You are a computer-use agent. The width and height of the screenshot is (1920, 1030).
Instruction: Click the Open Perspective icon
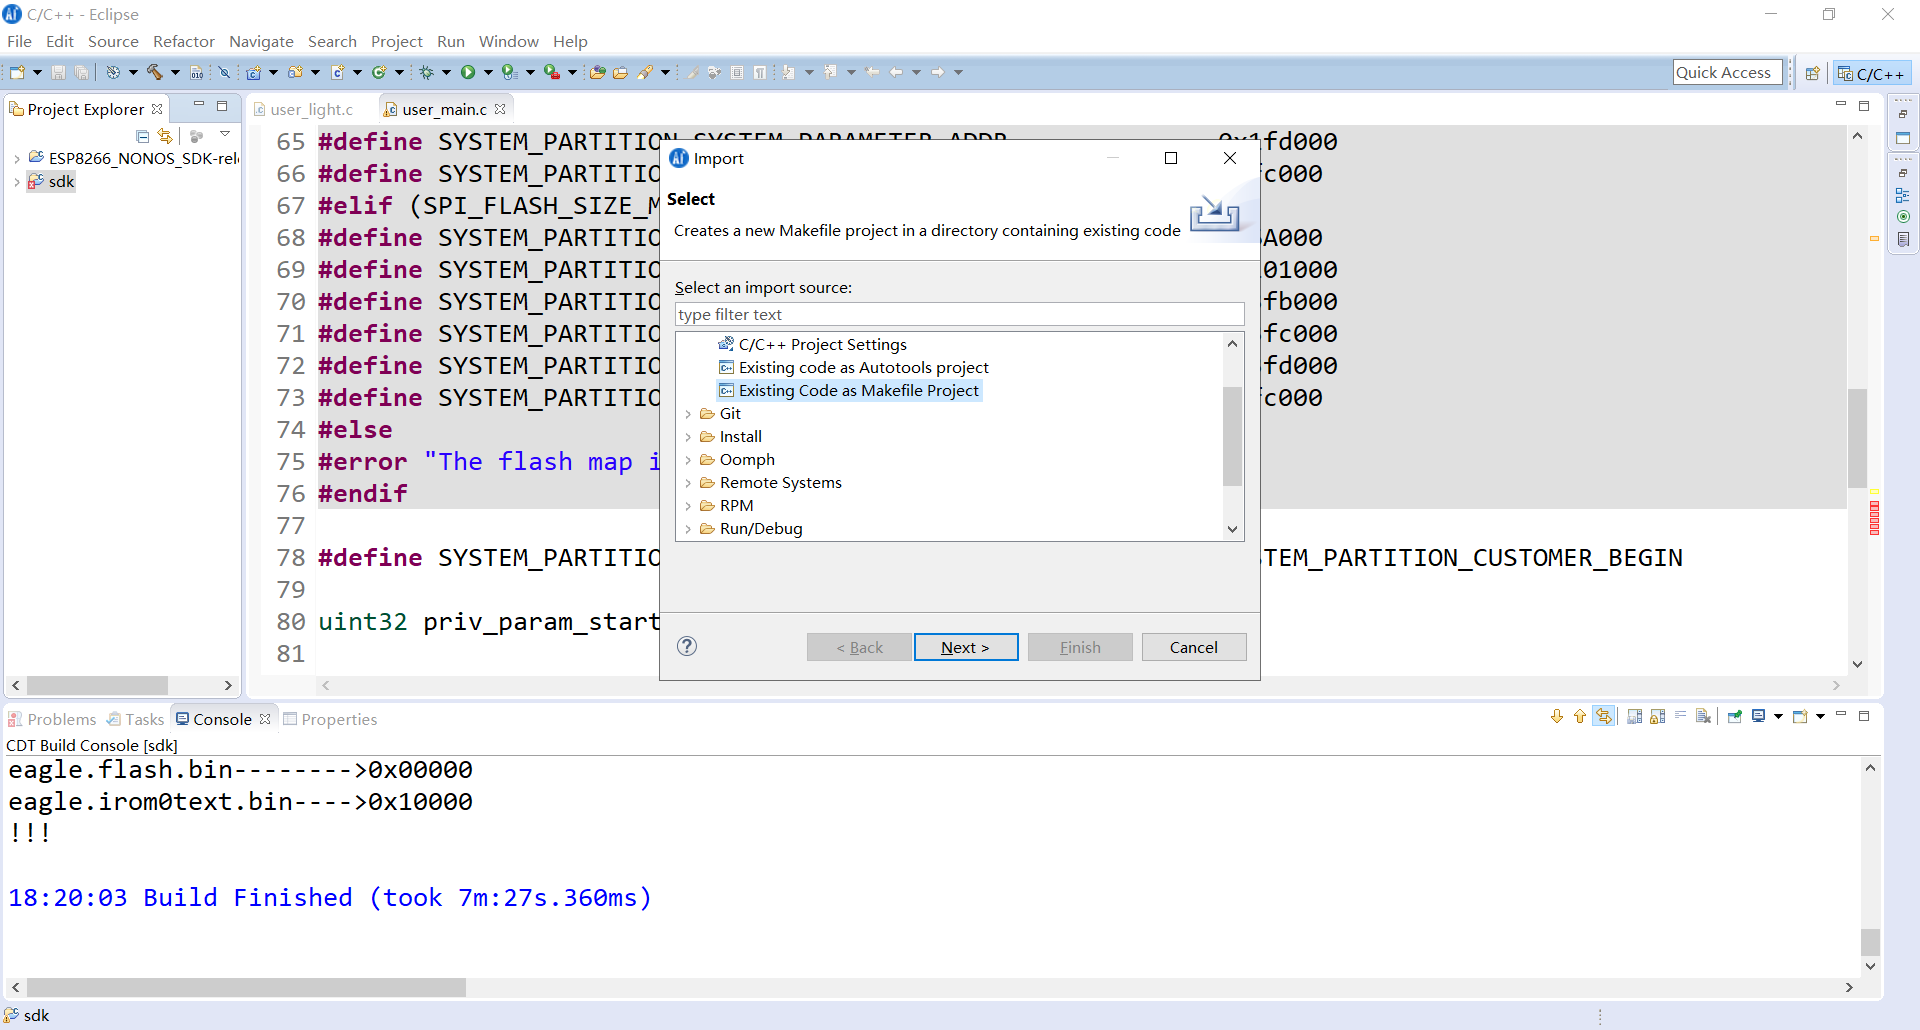pos(1812,73)
